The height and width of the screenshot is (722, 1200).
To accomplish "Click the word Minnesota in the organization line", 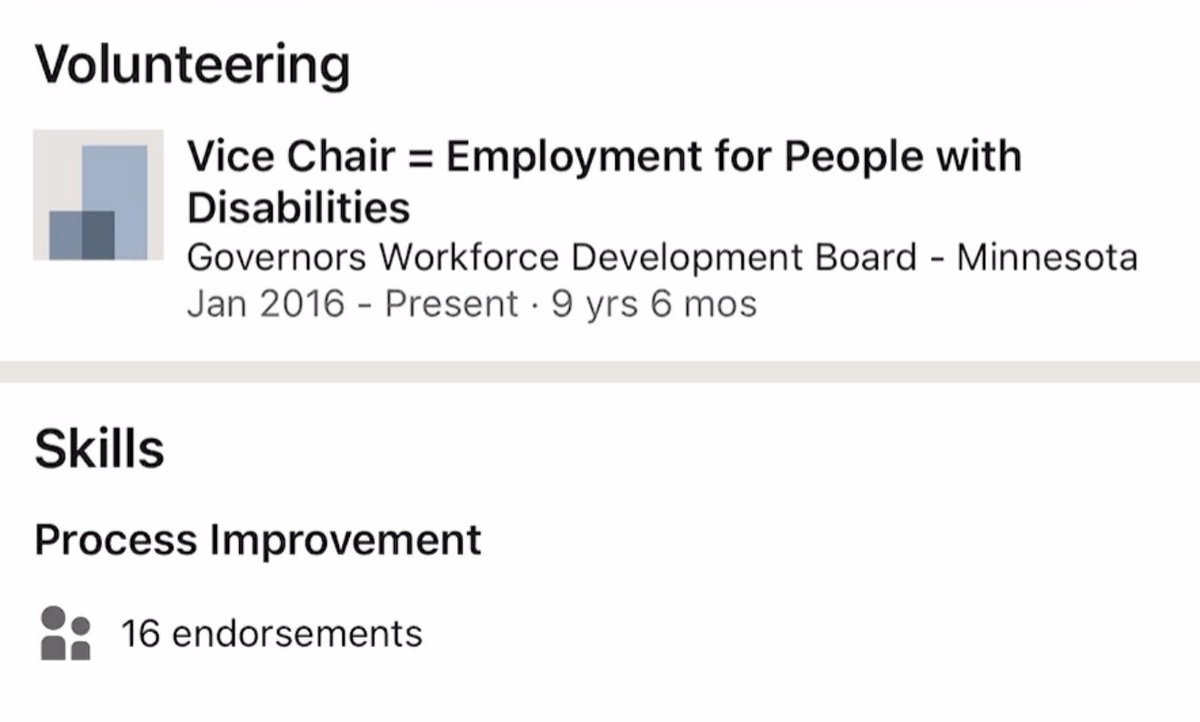I will point(1047,258).
